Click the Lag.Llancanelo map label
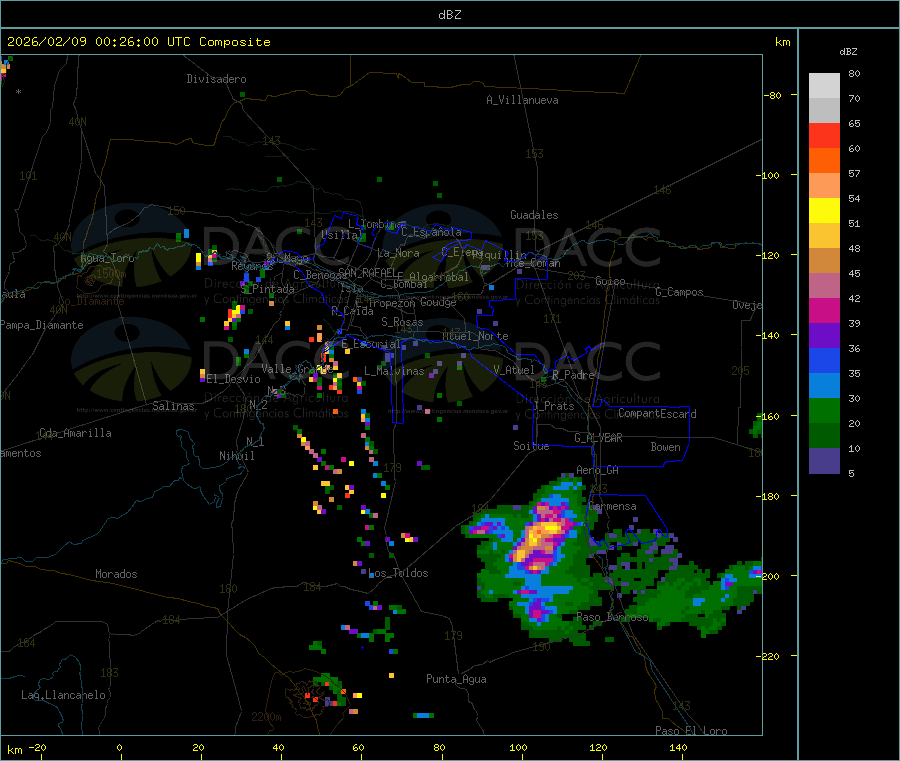 point(63,695)
